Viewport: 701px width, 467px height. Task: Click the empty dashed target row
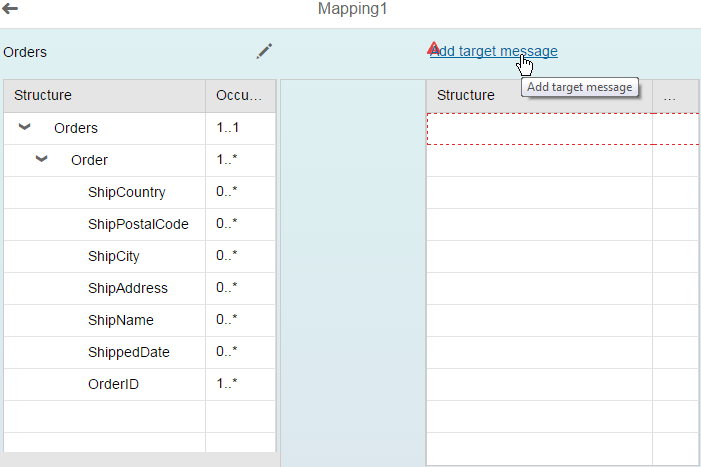click(539, 129)
